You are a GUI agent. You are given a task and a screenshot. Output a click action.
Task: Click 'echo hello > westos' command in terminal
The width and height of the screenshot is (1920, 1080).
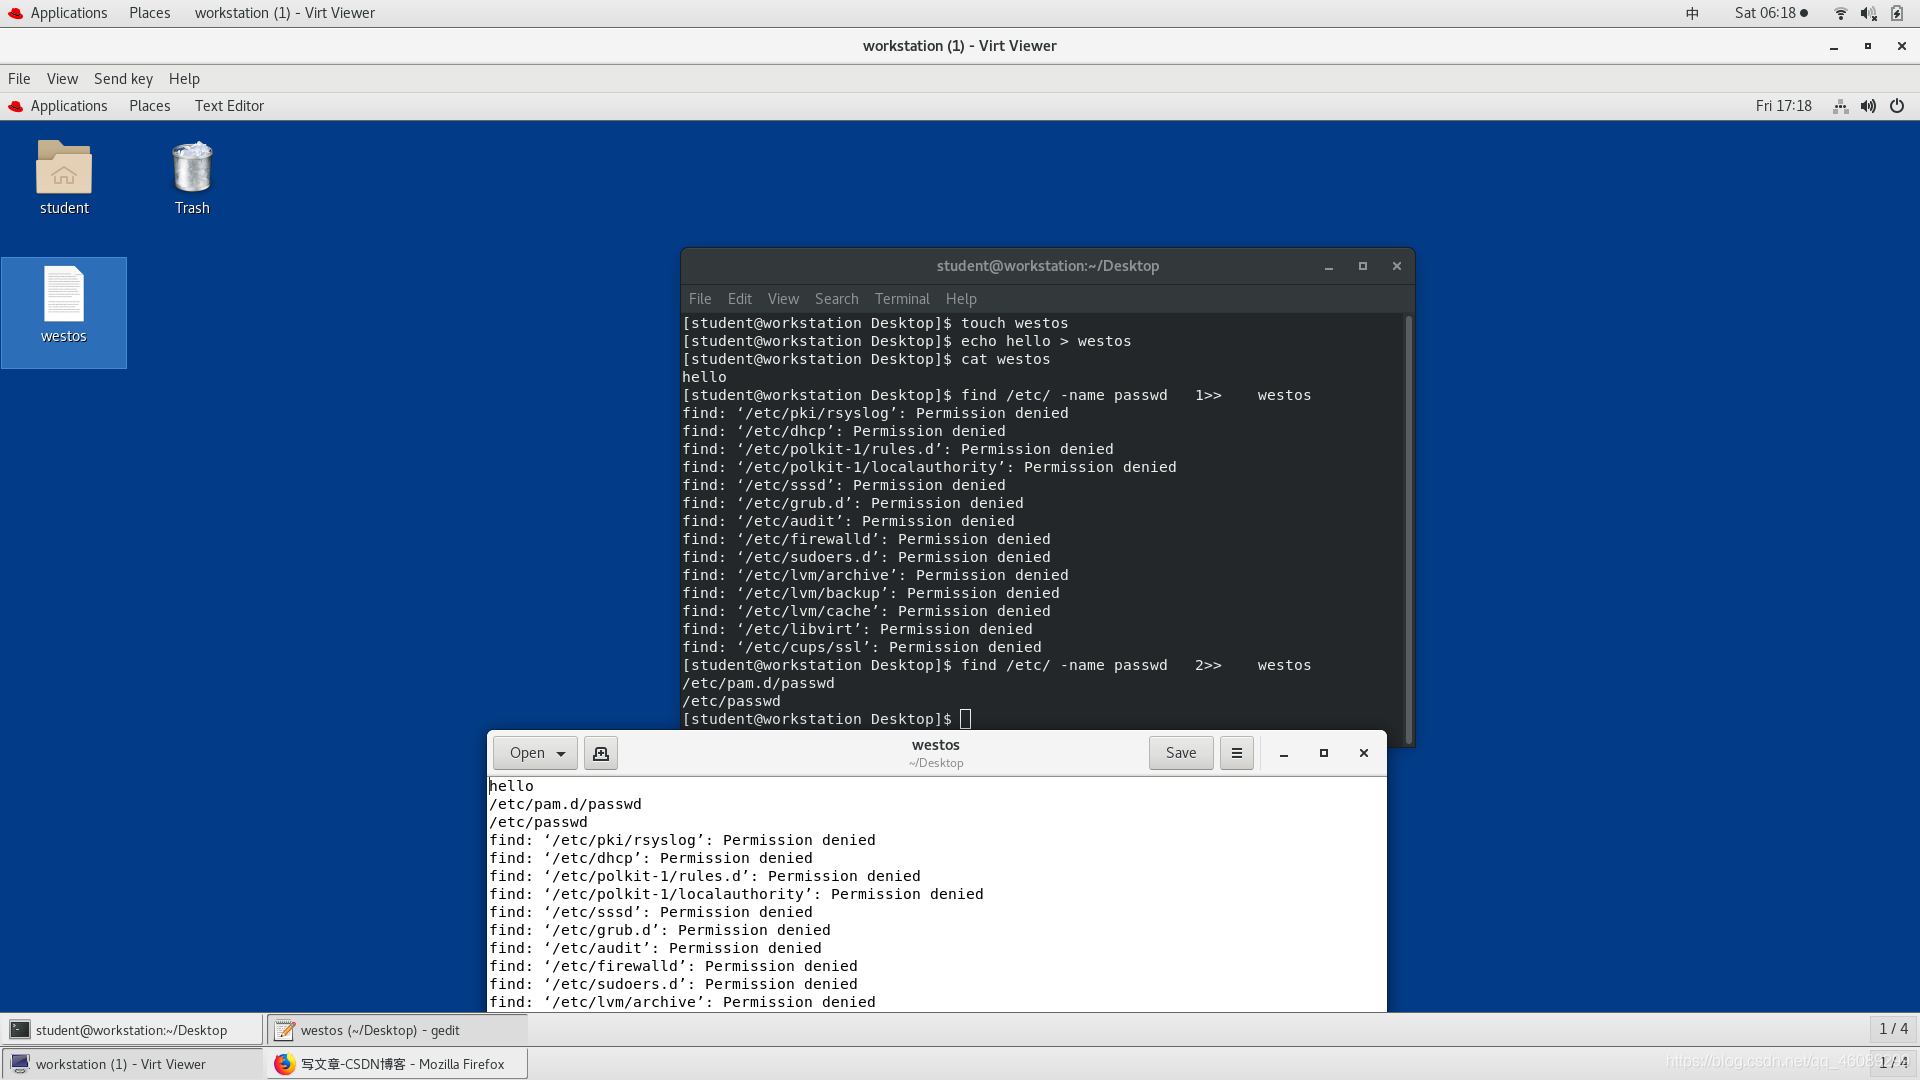(1046, 341)
